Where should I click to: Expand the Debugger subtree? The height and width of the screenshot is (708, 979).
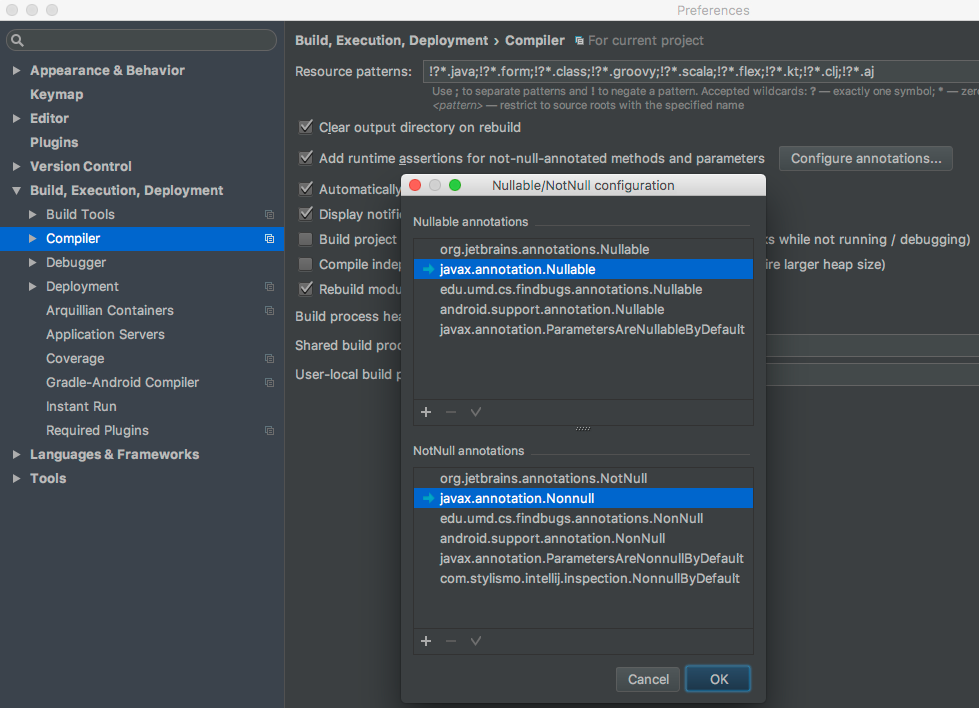[32, 263]
